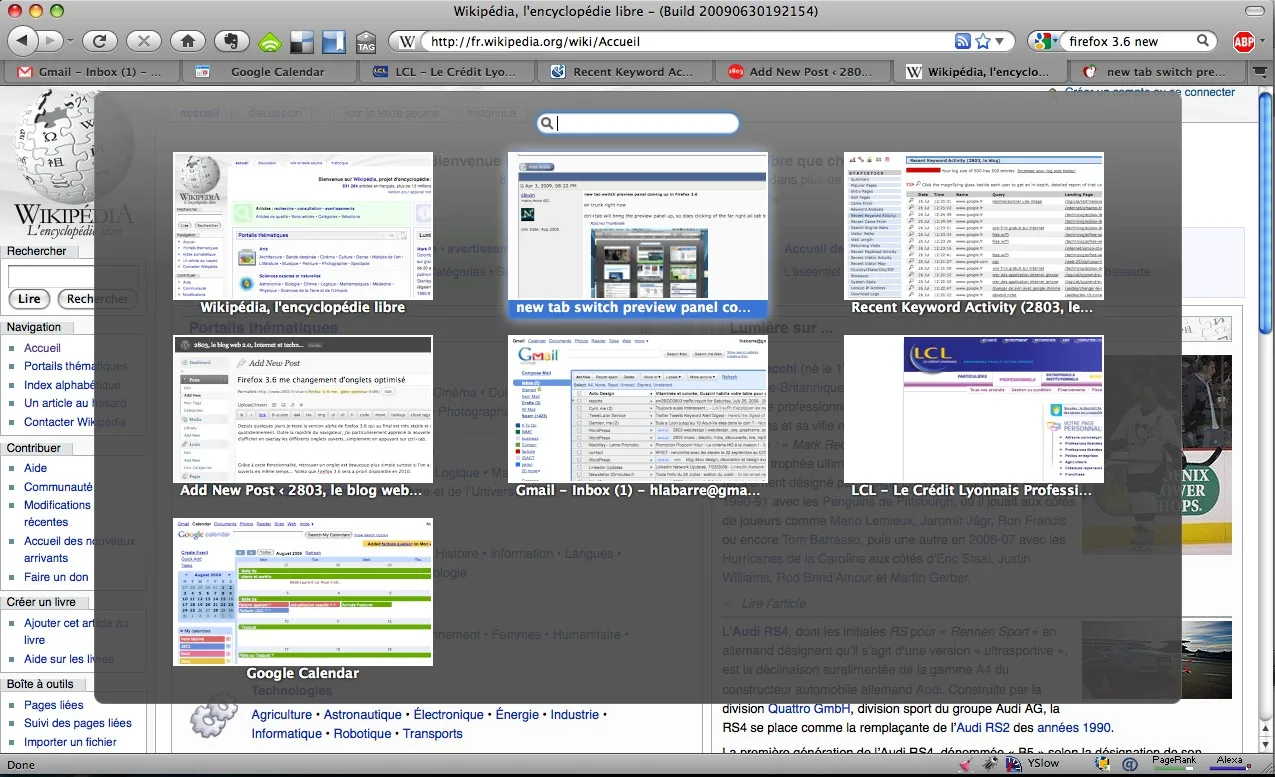This screenshot has height=777, width=1275.
Task: Select the Google Calendar preview thumbnail
Action: [303, 592]
